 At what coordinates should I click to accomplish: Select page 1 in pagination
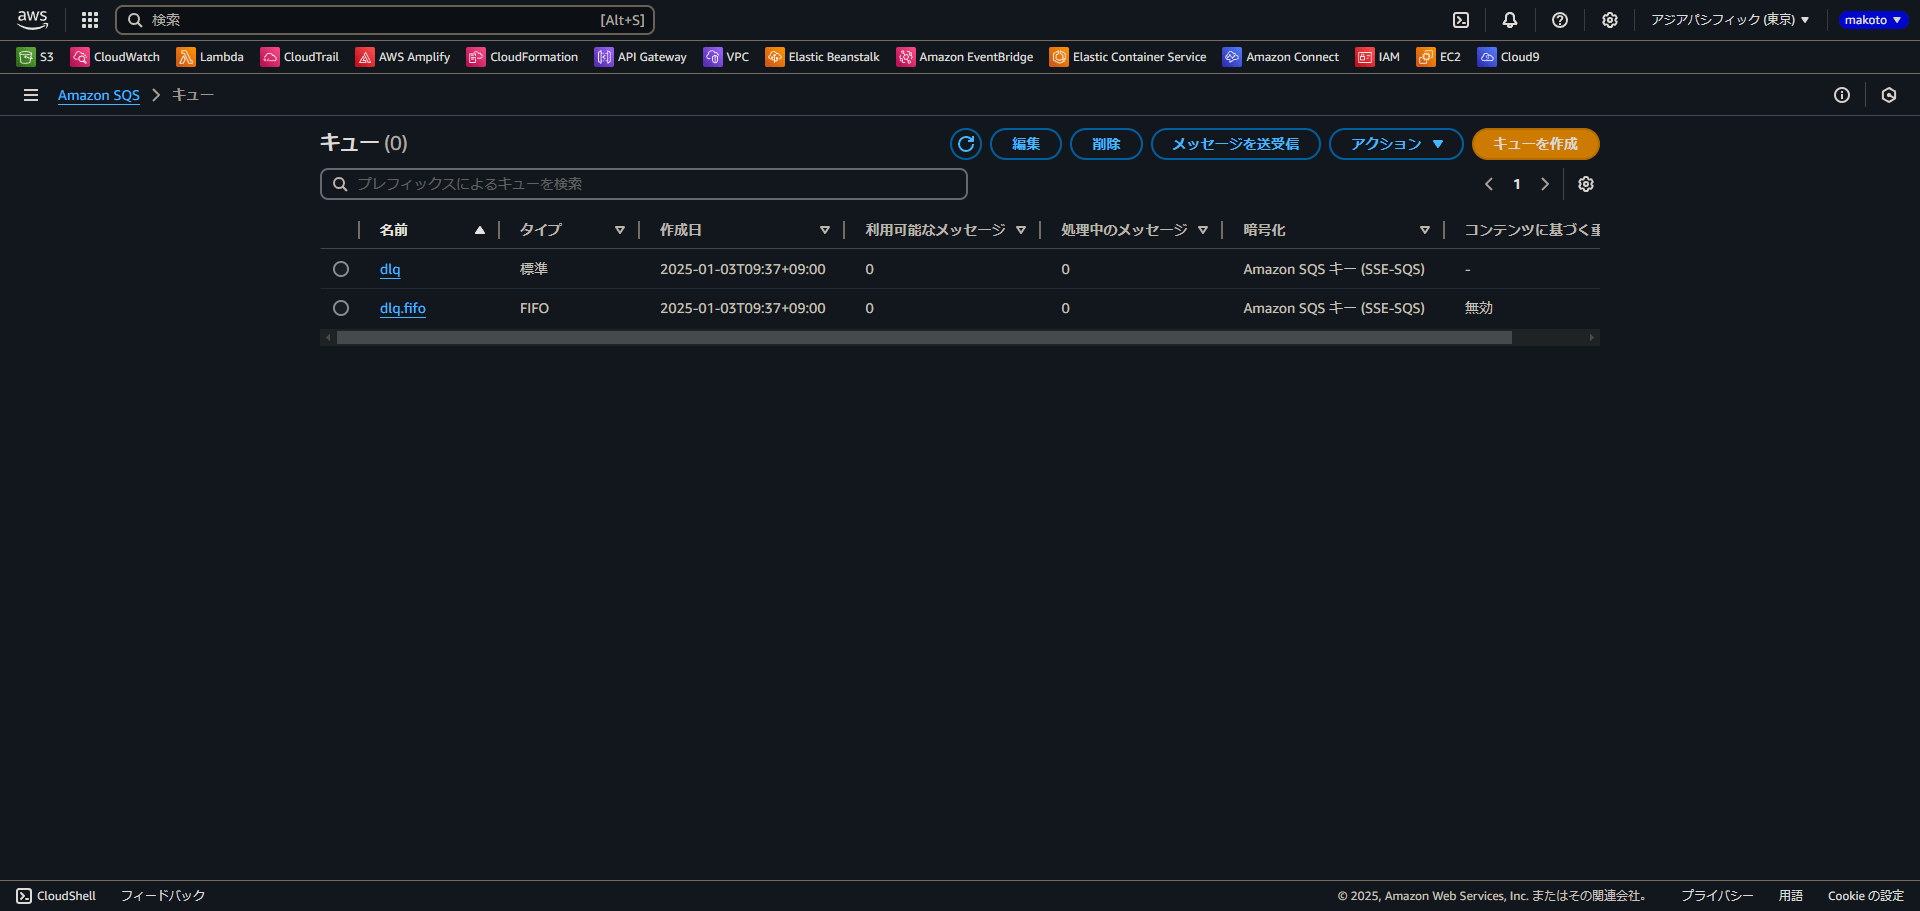1517,184
